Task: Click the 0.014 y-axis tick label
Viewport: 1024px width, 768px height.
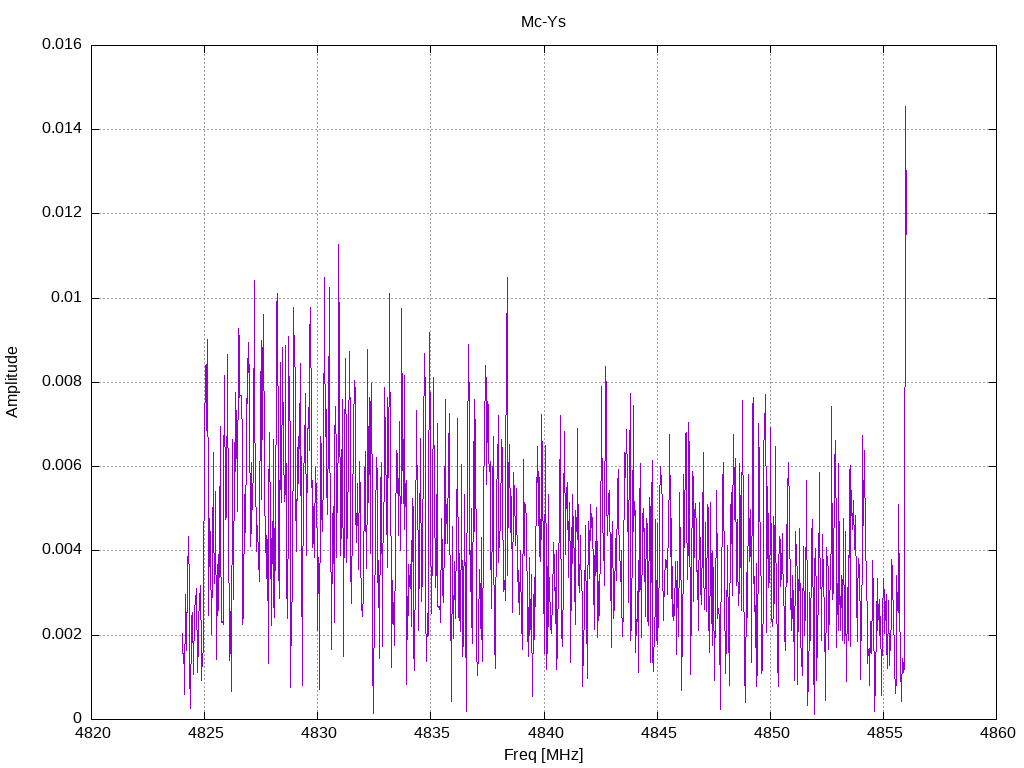Action: click(62, 129)
